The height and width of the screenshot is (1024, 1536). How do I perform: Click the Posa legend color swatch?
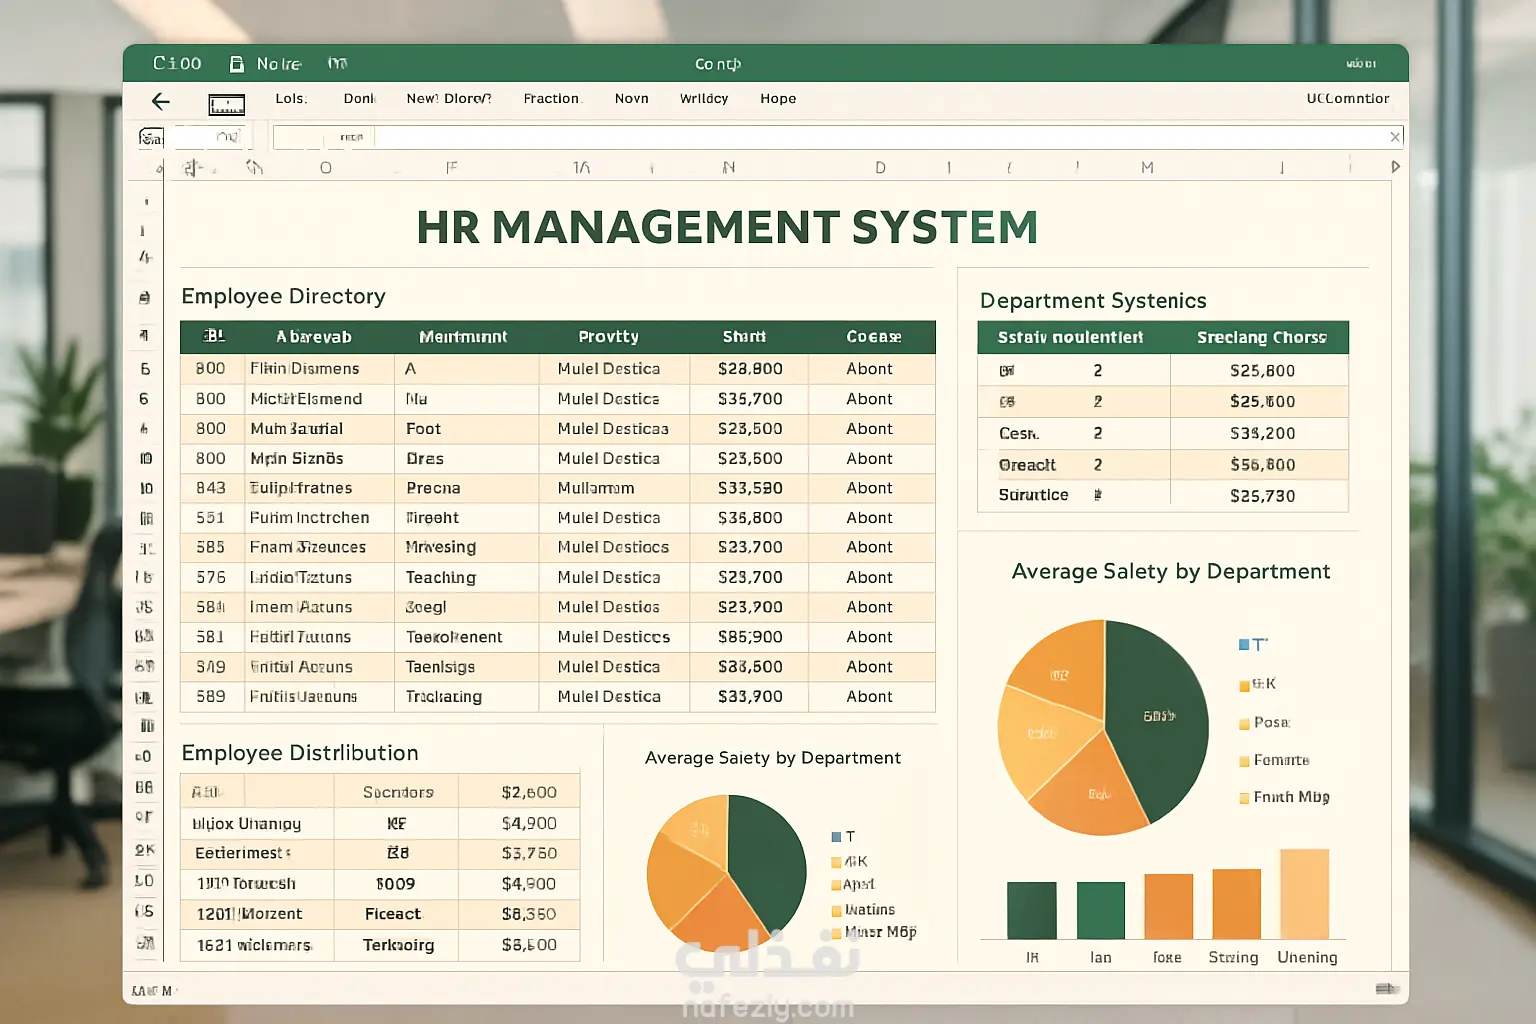pos(1245,723)
